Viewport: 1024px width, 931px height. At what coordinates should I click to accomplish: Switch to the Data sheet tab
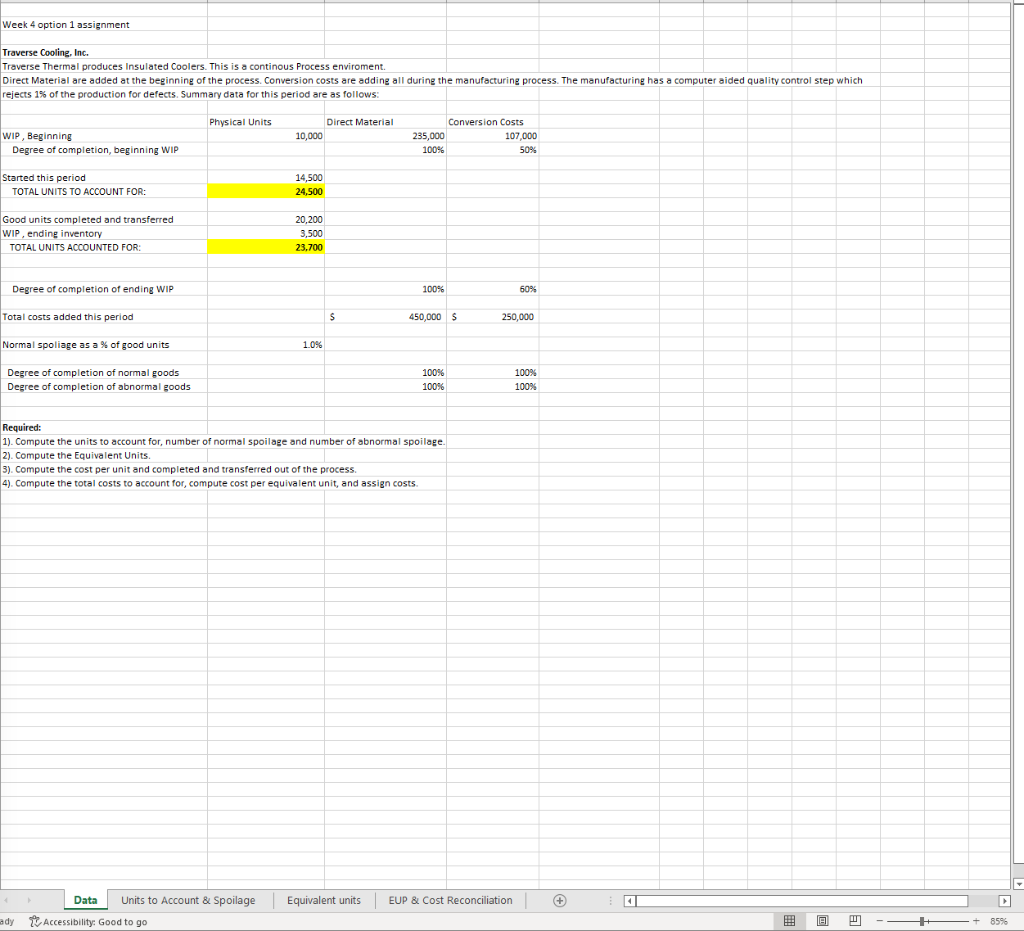point(86,900)
